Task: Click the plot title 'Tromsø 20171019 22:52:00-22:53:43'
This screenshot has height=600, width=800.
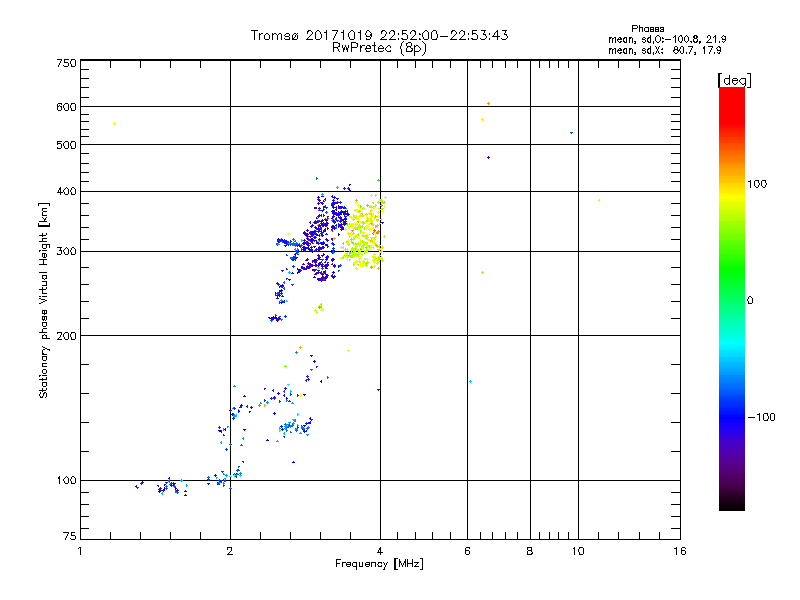Action: click(x=379, y=35)
